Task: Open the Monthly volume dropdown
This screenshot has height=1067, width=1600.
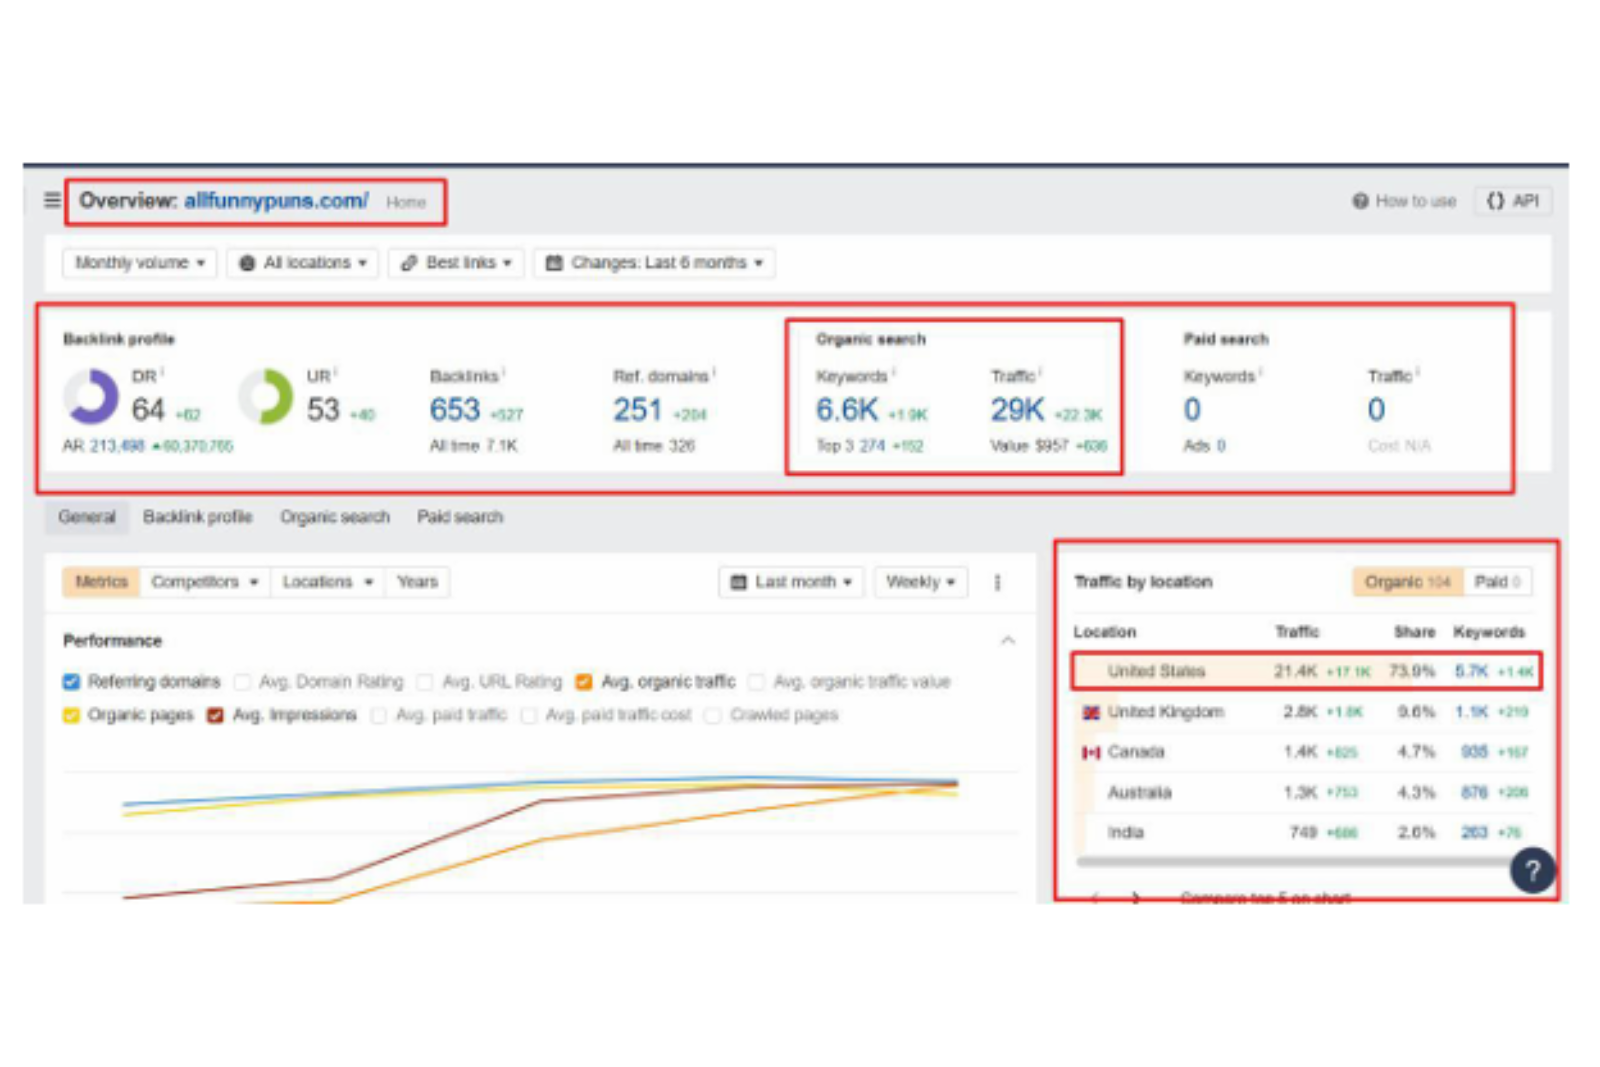Action: (139, 263)
